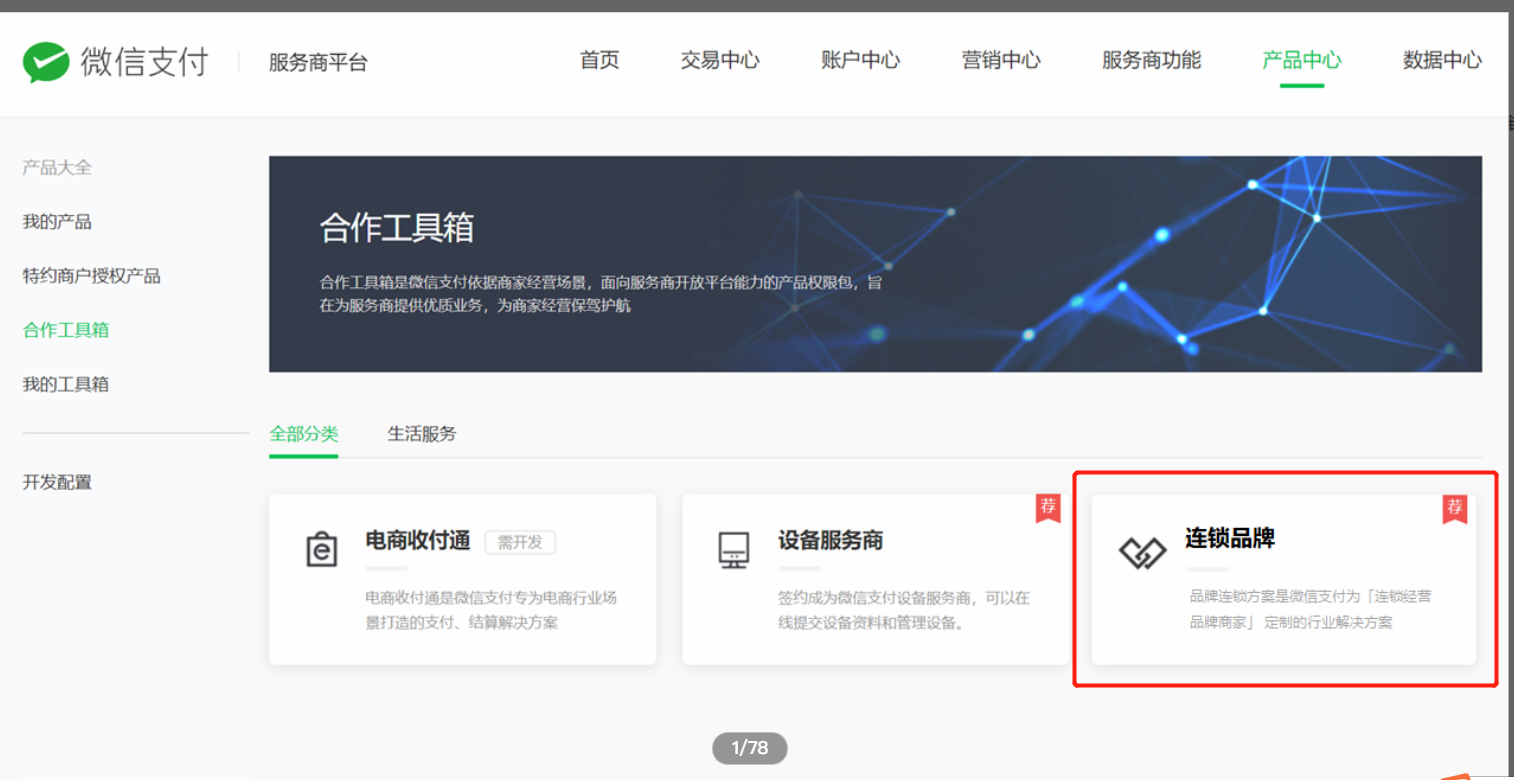Open the 交易中心 navigation menu
Screen dimensions: 1514x780
coord(720,60)
